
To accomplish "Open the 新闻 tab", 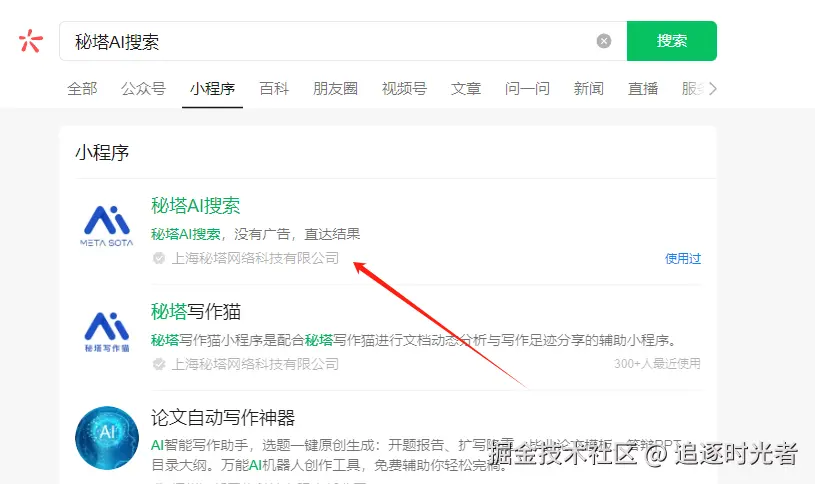I will coord(588,88).
